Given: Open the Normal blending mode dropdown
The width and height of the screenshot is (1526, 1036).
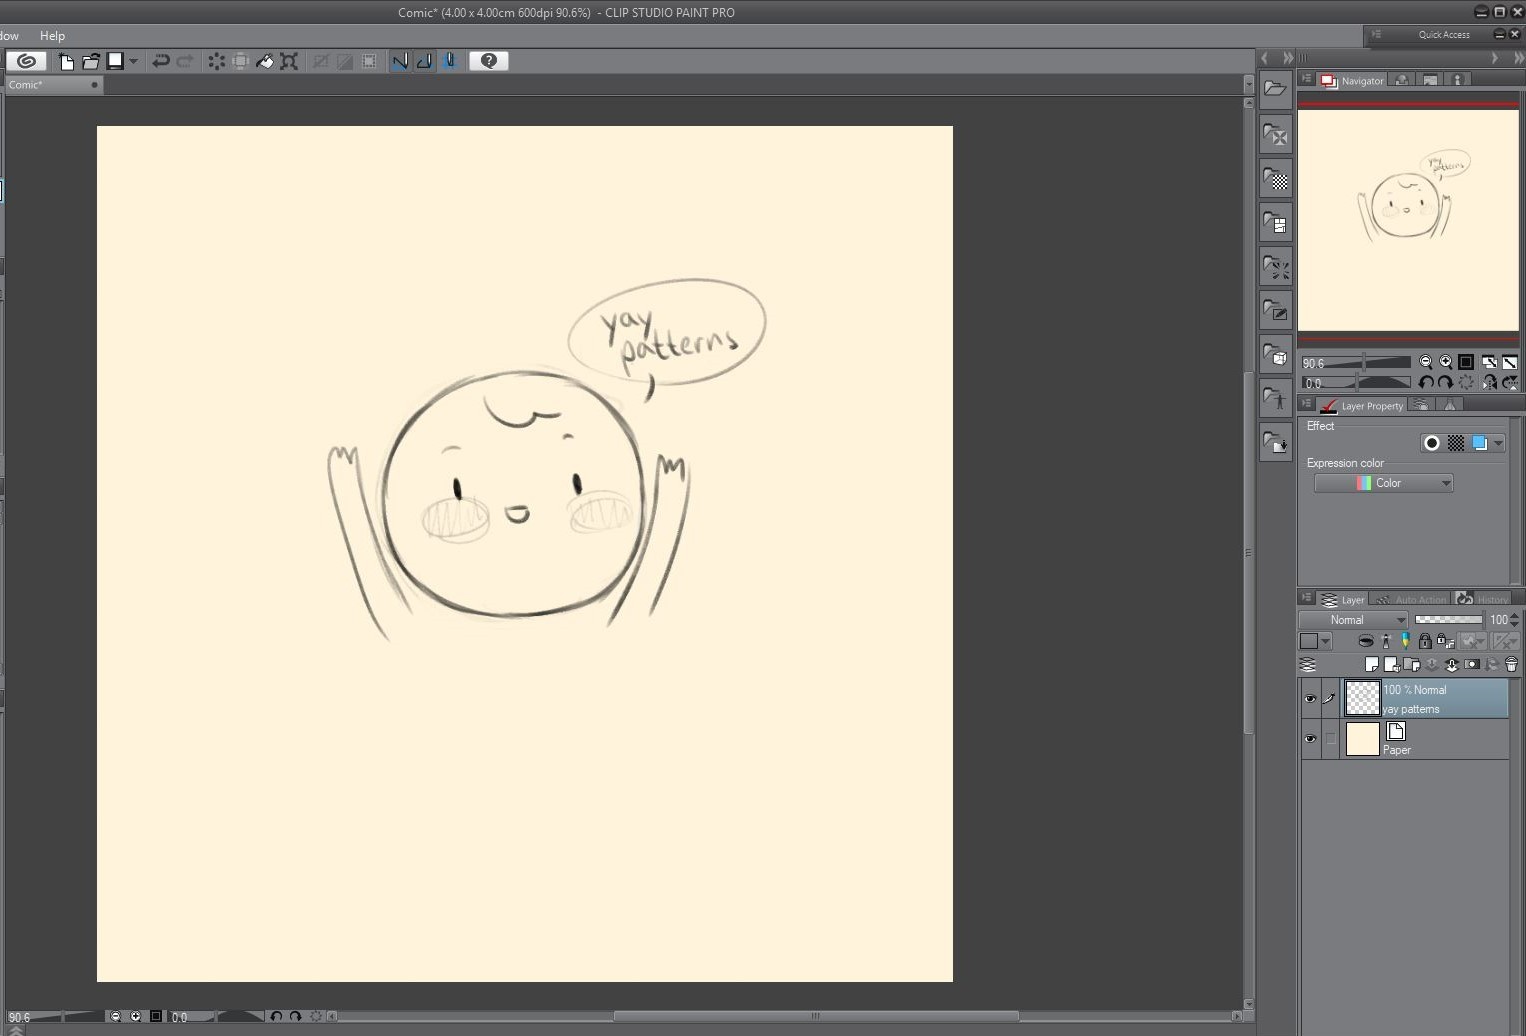Looking at the screenshot, I should (x=1353, y=620).
